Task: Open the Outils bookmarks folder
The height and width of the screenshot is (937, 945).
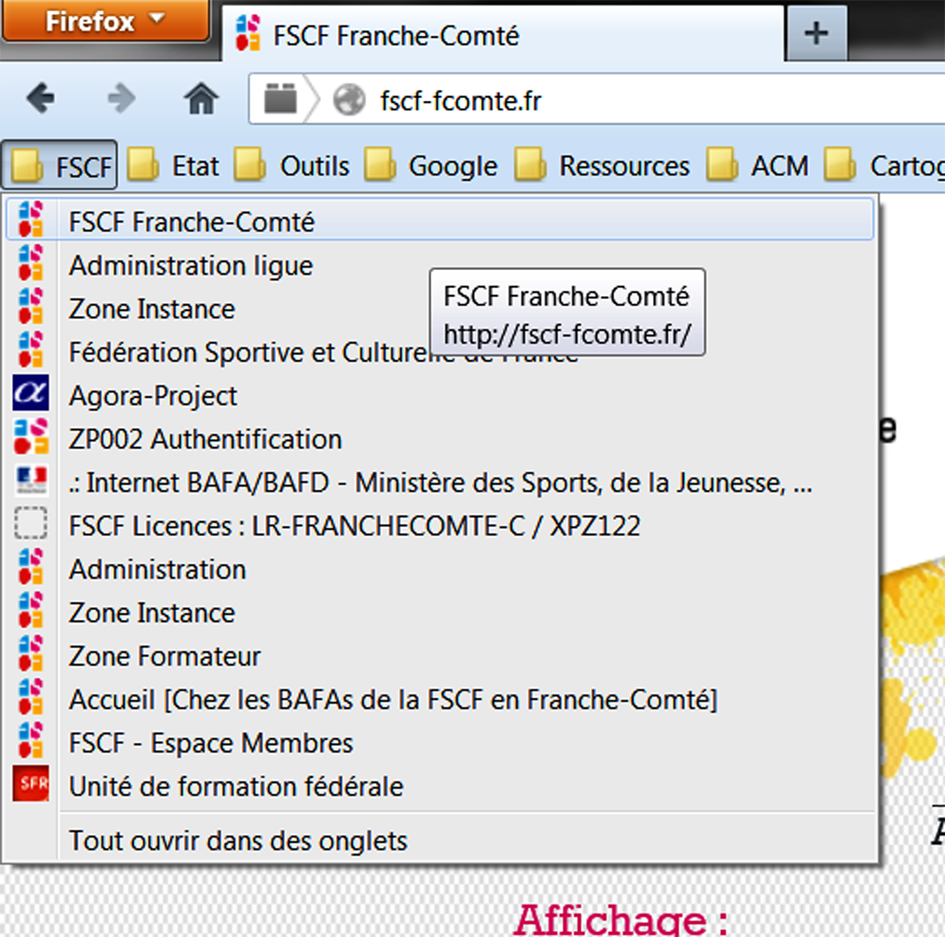Action: (x=292, y=165)
